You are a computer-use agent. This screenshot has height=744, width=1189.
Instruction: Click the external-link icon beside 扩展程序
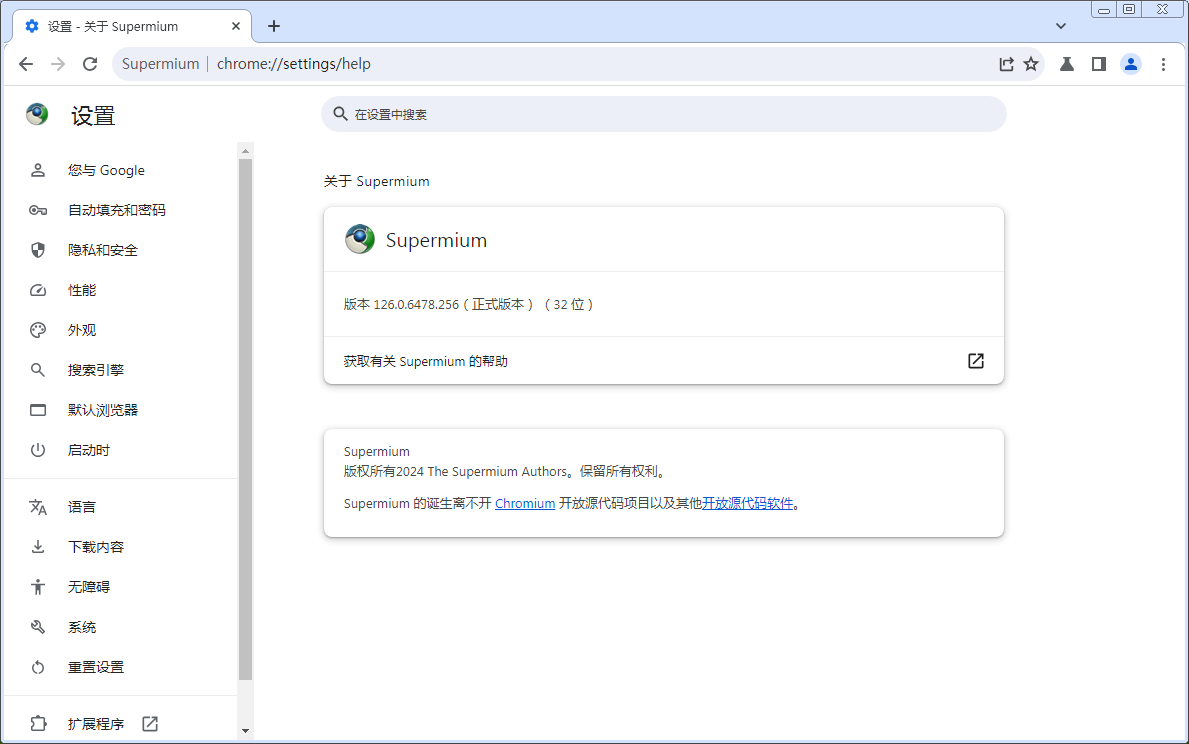150,724
